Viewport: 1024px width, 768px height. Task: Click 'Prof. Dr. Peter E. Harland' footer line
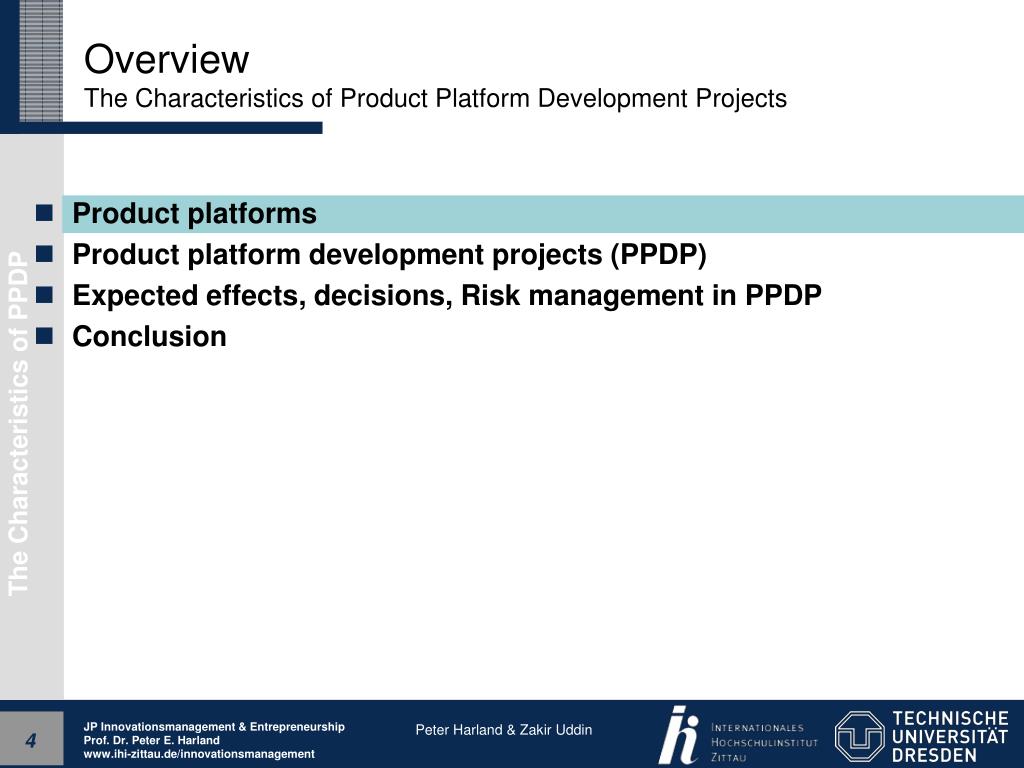click(x=152, y=741)
